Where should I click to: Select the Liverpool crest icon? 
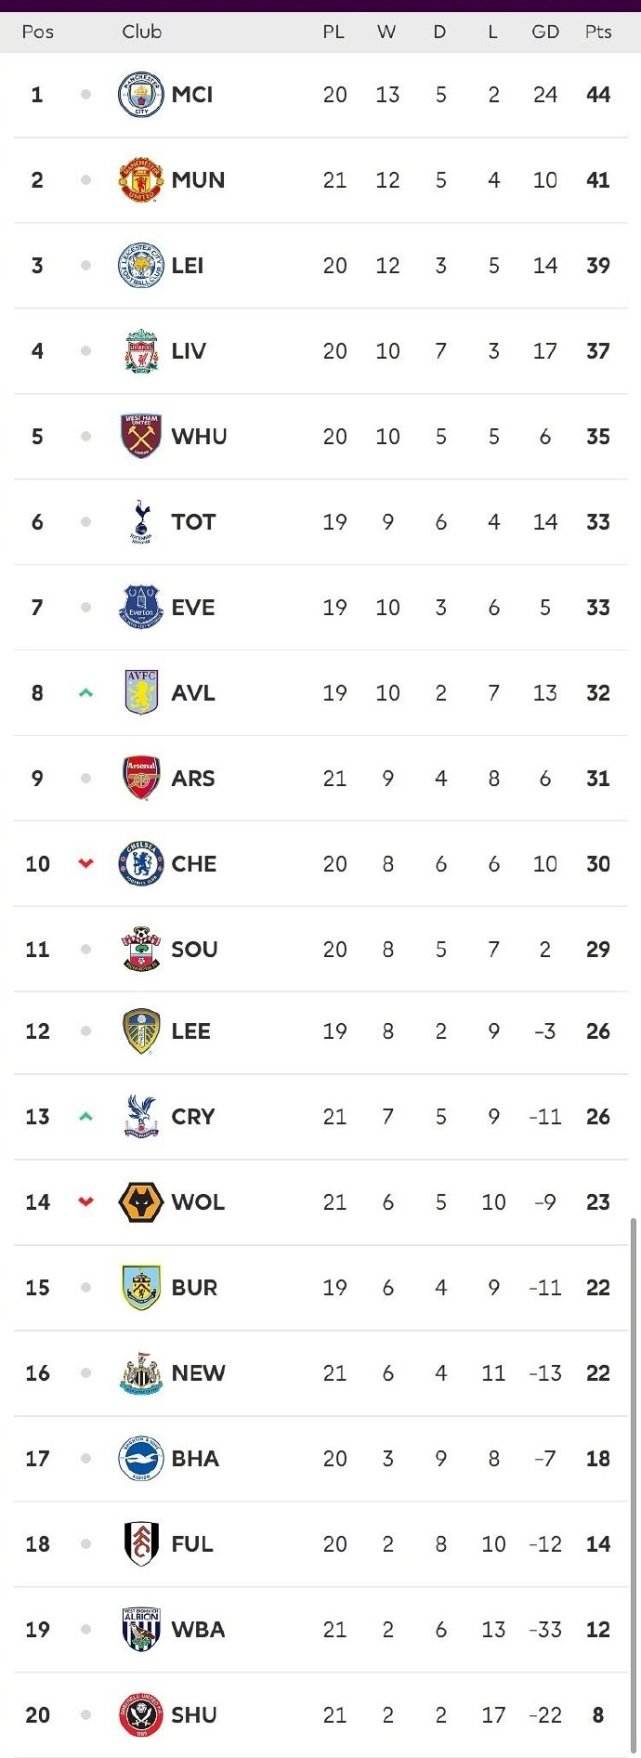(141, 351)
